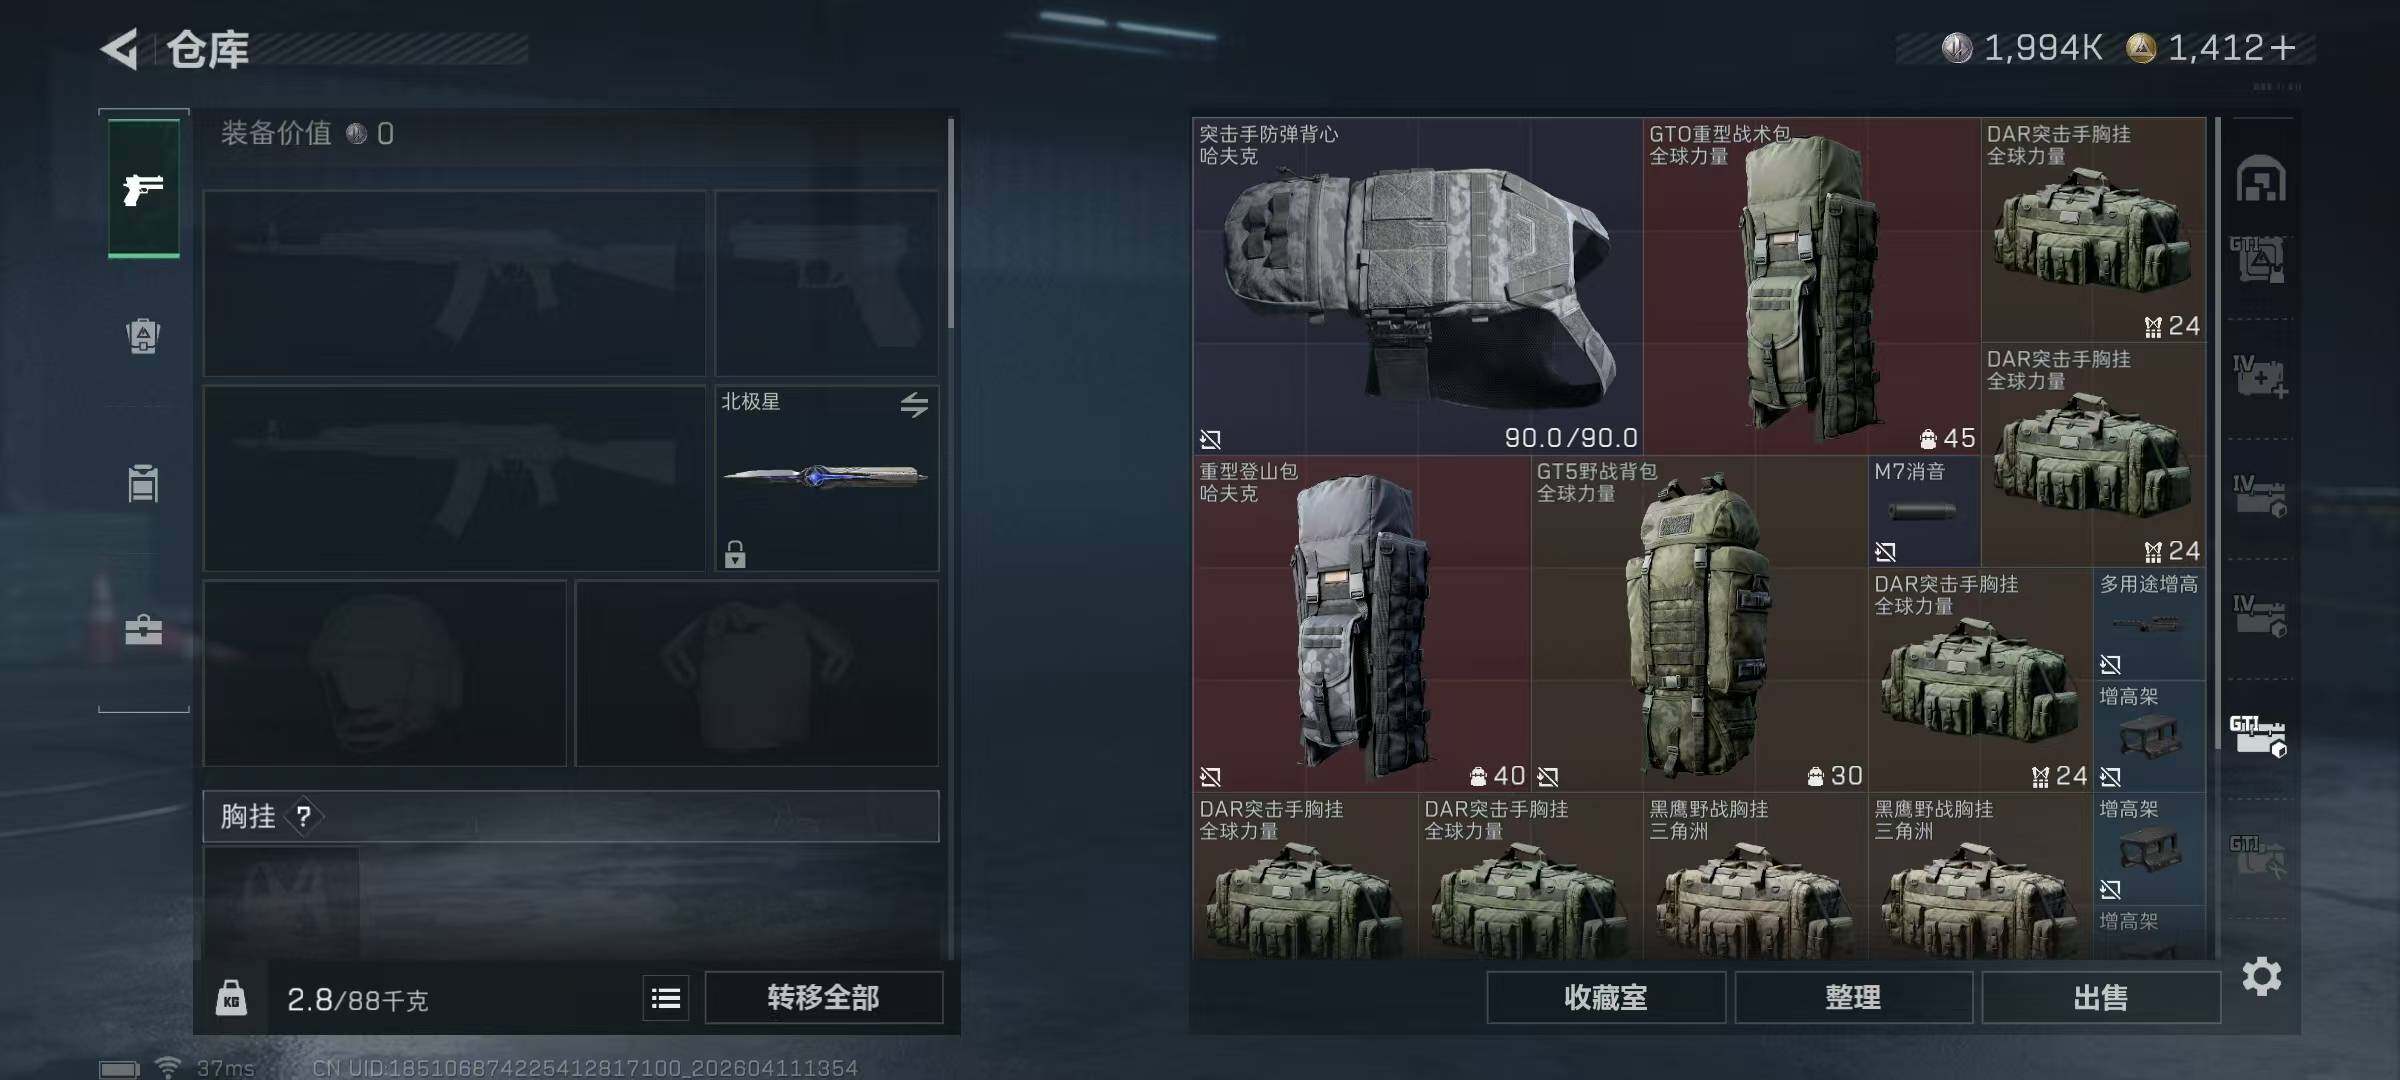Select the GTO重型战术包 backpack item

(1812, 286)
